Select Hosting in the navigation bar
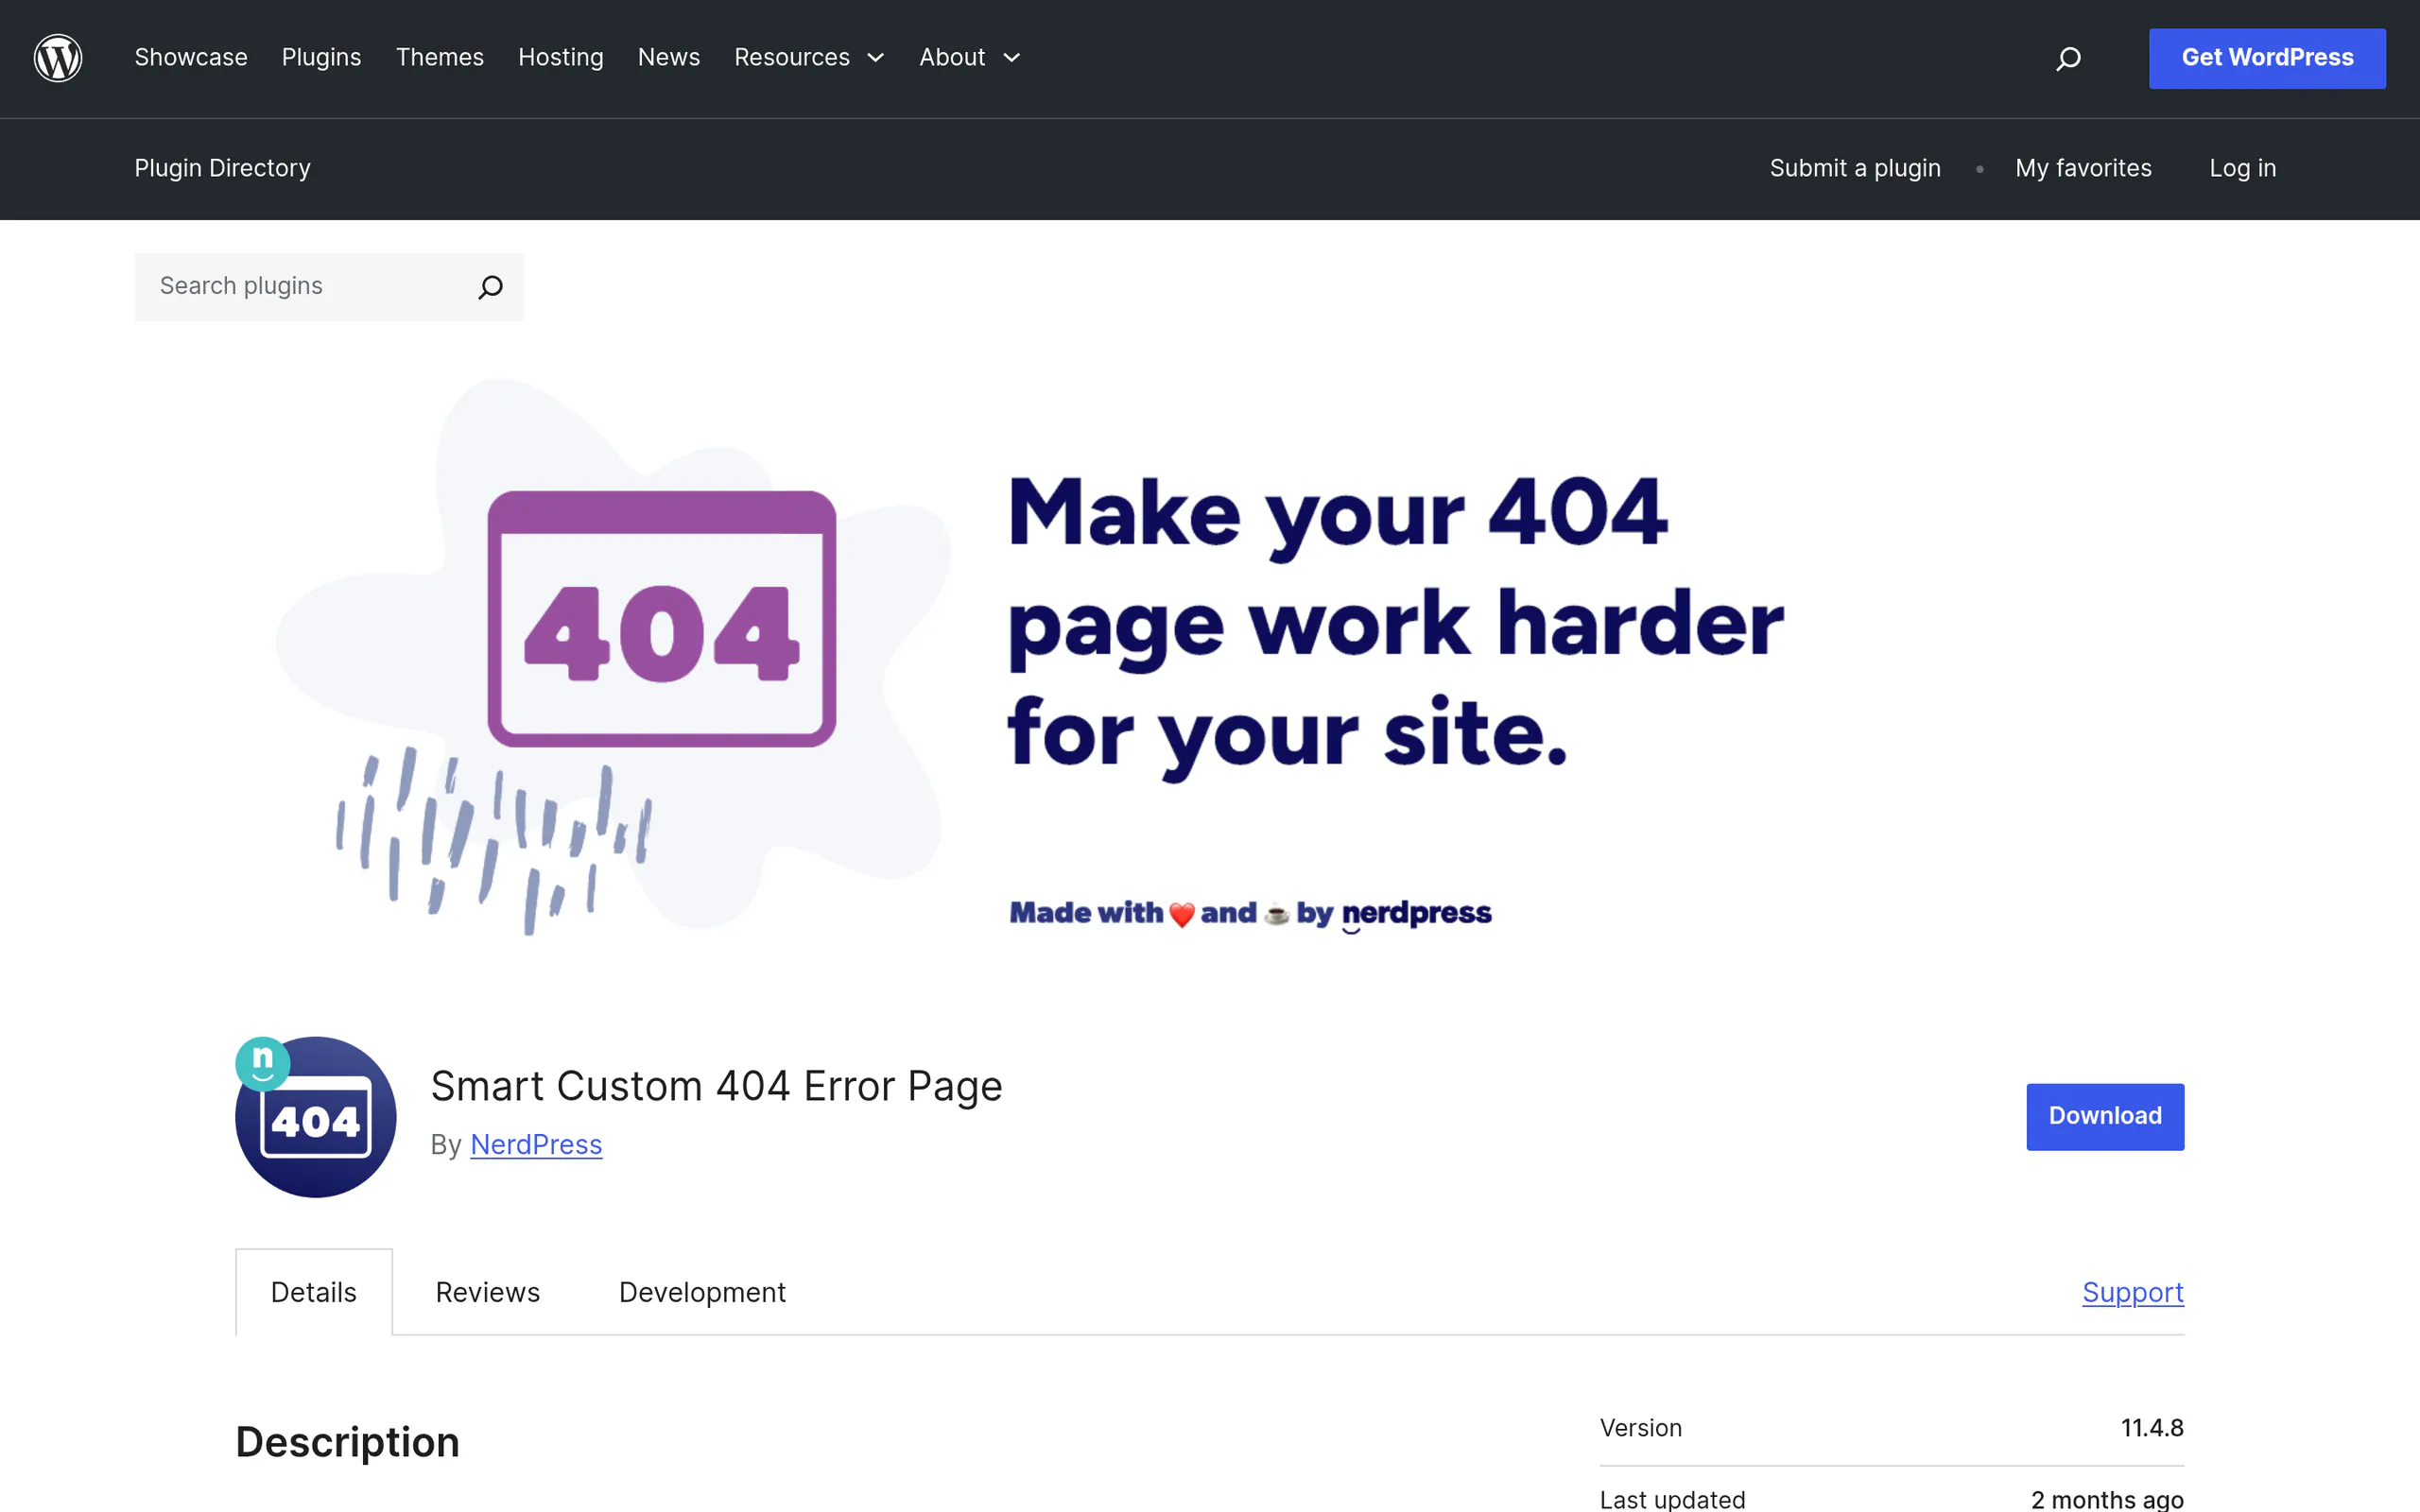Viewport: 2420px width, 1512px height. pos(561,58)
